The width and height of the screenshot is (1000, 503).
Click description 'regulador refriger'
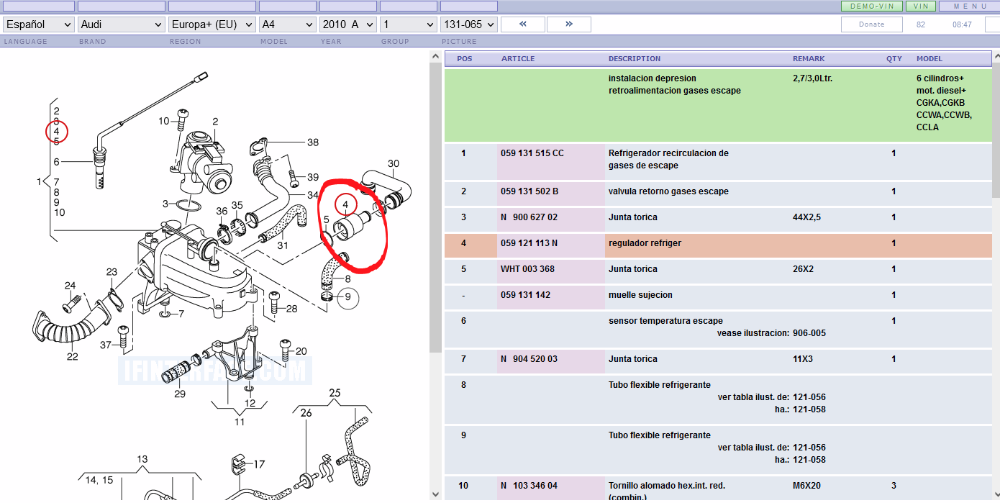645,243
